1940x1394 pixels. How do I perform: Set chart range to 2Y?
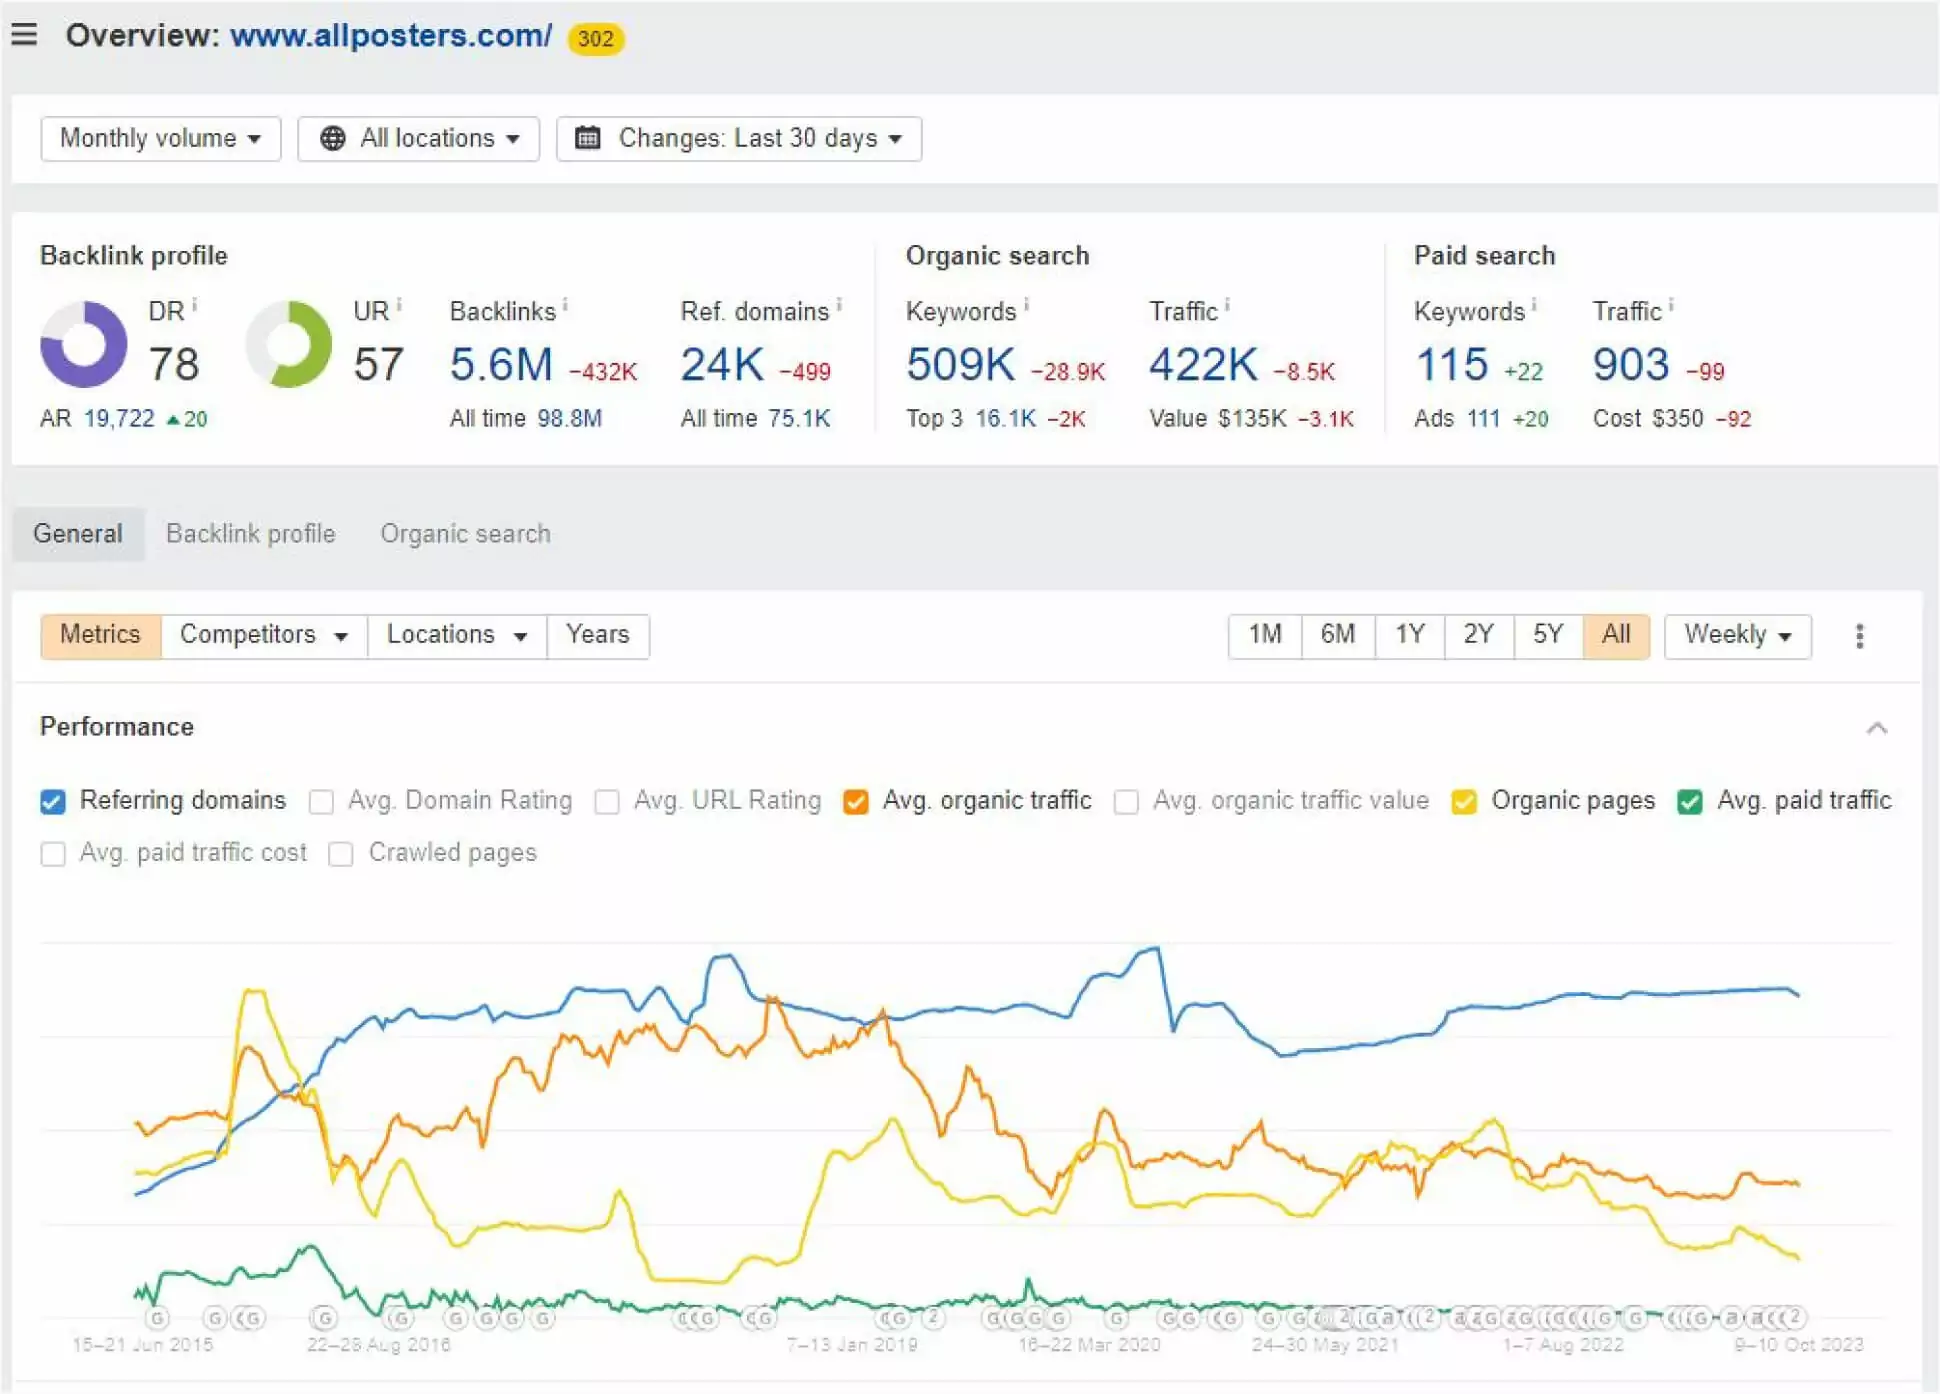[1479, 635]
